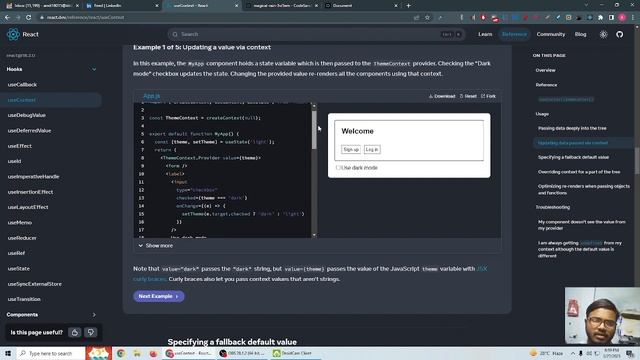This screenshot has height=360, width=640.
Task: Open useSyncExternalStore in the sidebar
Action: (x=34, y=284)
